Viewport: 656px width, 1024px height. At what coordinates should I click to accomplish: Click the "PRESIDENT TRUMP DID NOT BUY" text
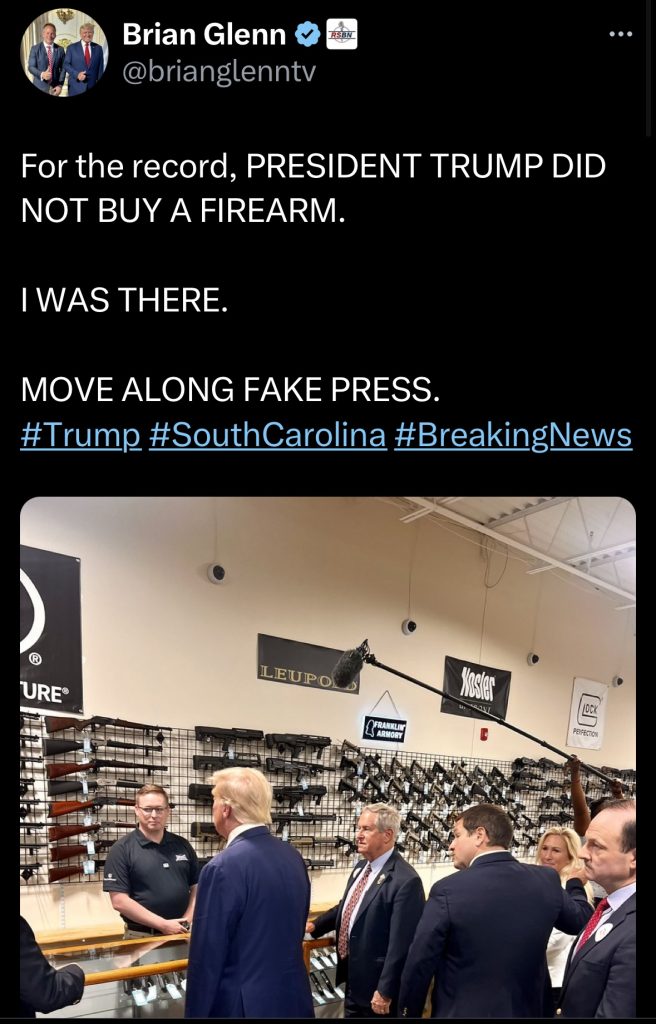313,189
